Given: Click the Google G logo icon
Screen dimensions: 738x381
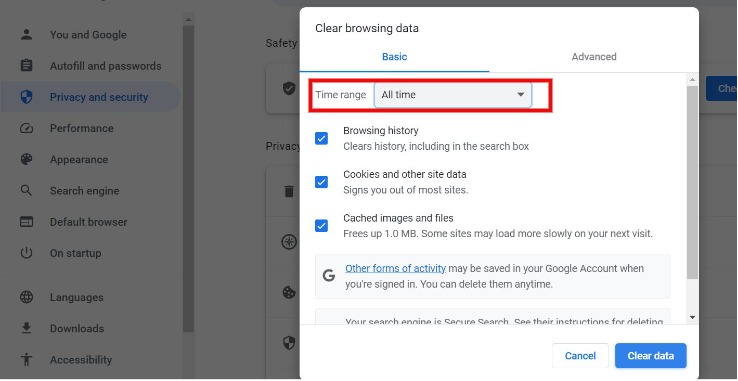Looking at the screenshot, I should (x=329, y=276).
